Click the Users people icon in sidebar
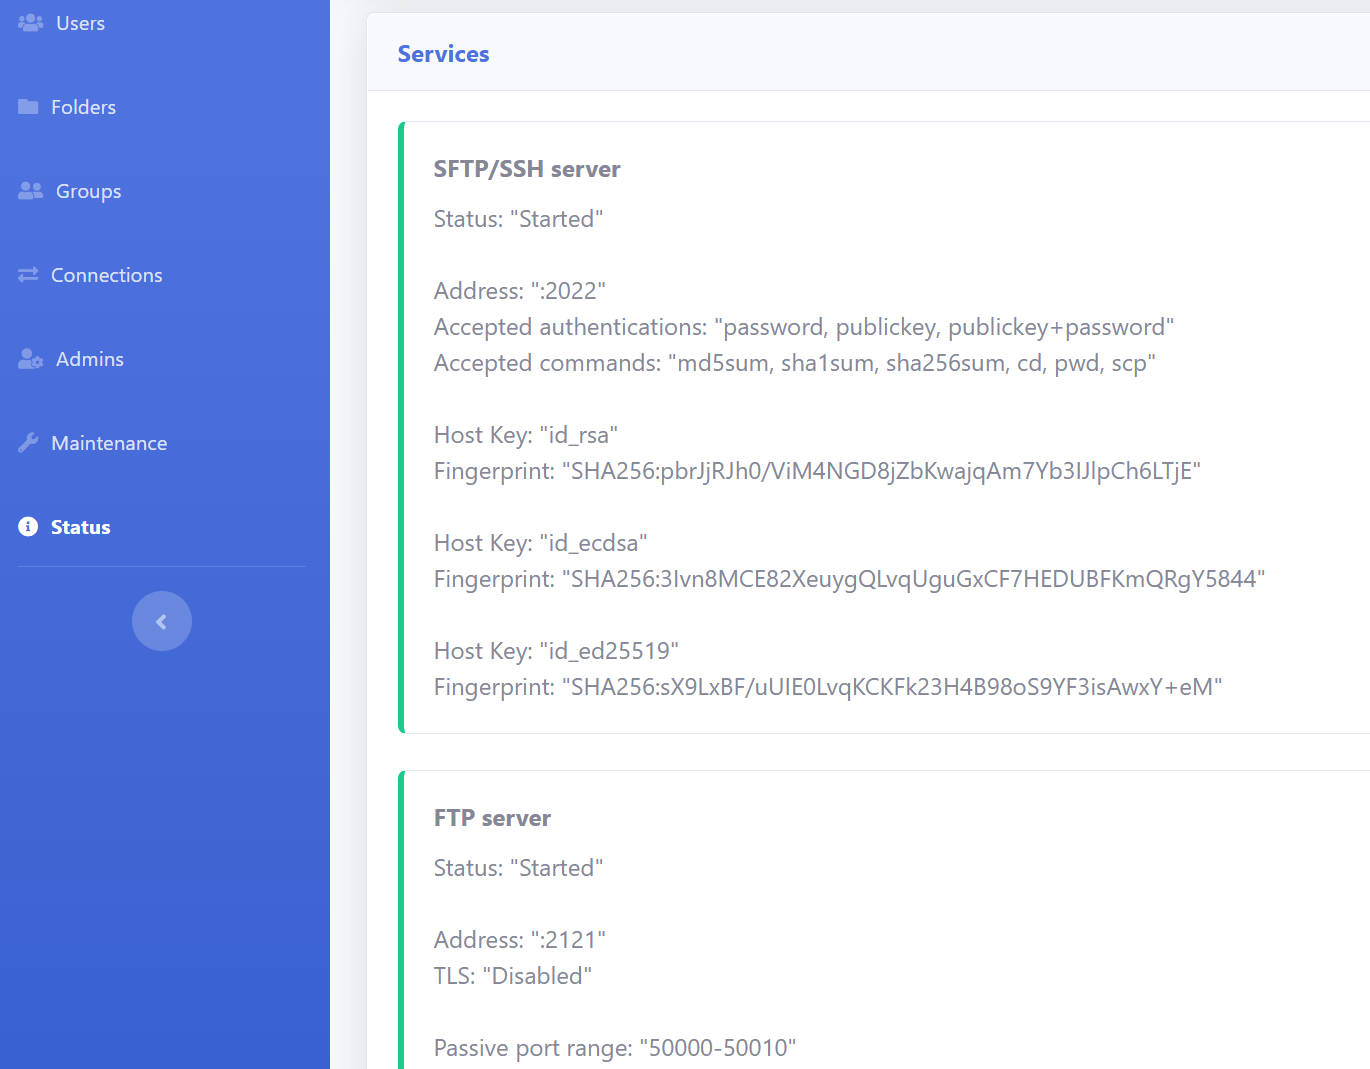This screenshot has height=1069, width=1370. pyautogui.click(x=30, y=22)
